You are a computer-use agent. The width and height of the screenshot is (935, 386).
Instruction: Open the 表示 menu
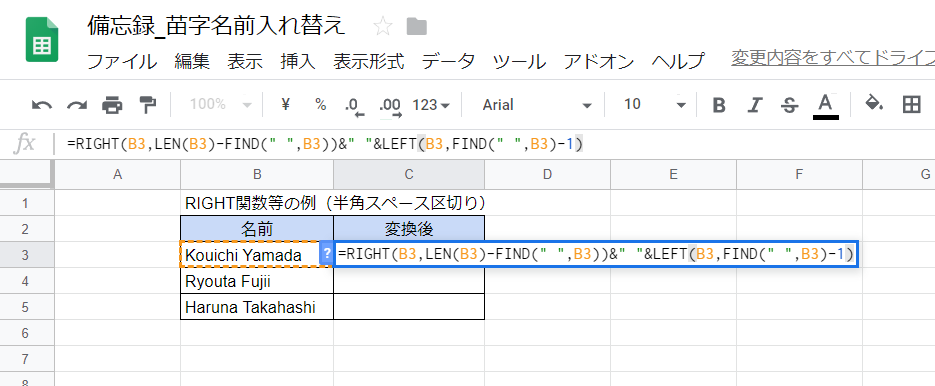244,61
